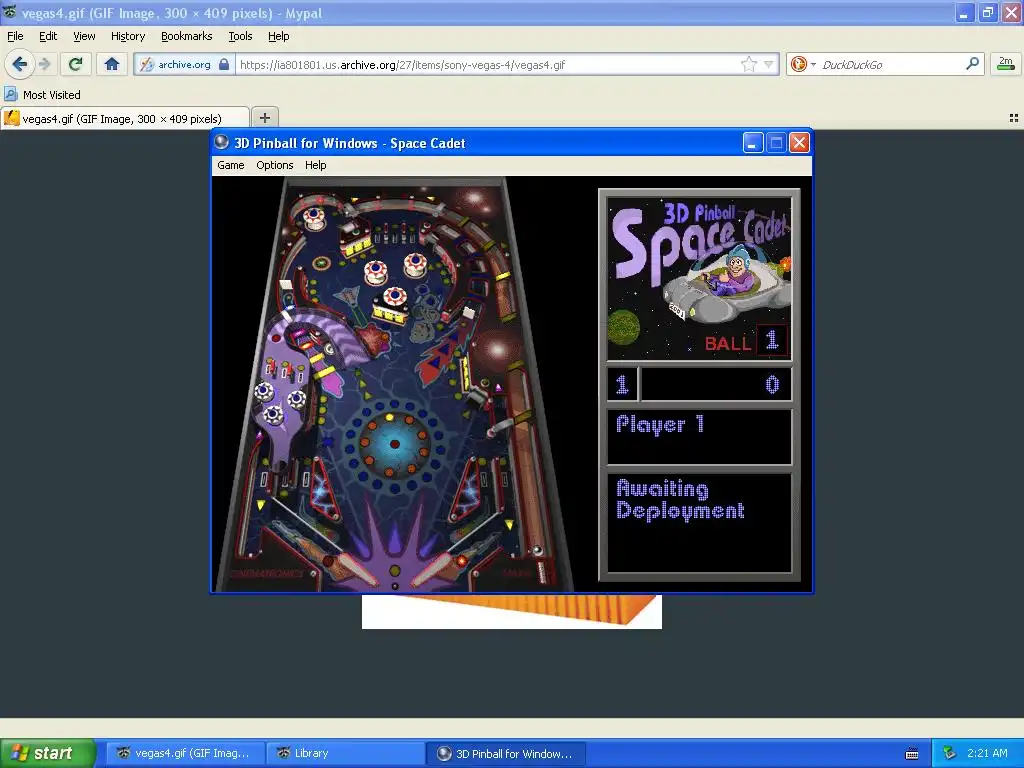The width and height of the screenshot is (1024, 768).
Task: Click the tab groups icon at right of tab bar
Action: [x=1014, y=118]
